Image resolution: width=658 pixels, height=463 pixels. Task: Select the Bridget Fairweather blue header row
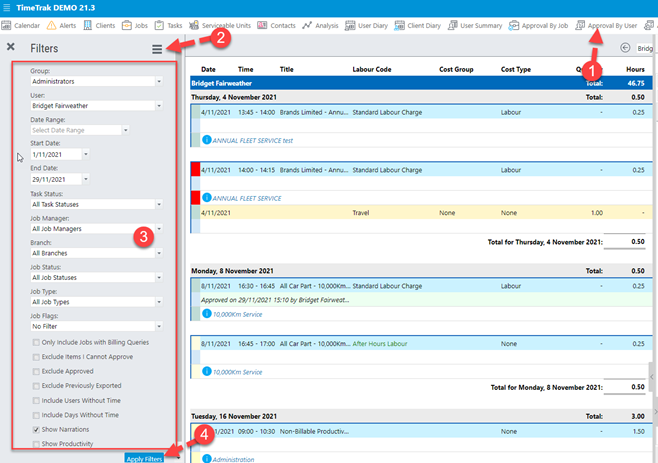coord(421,83)
